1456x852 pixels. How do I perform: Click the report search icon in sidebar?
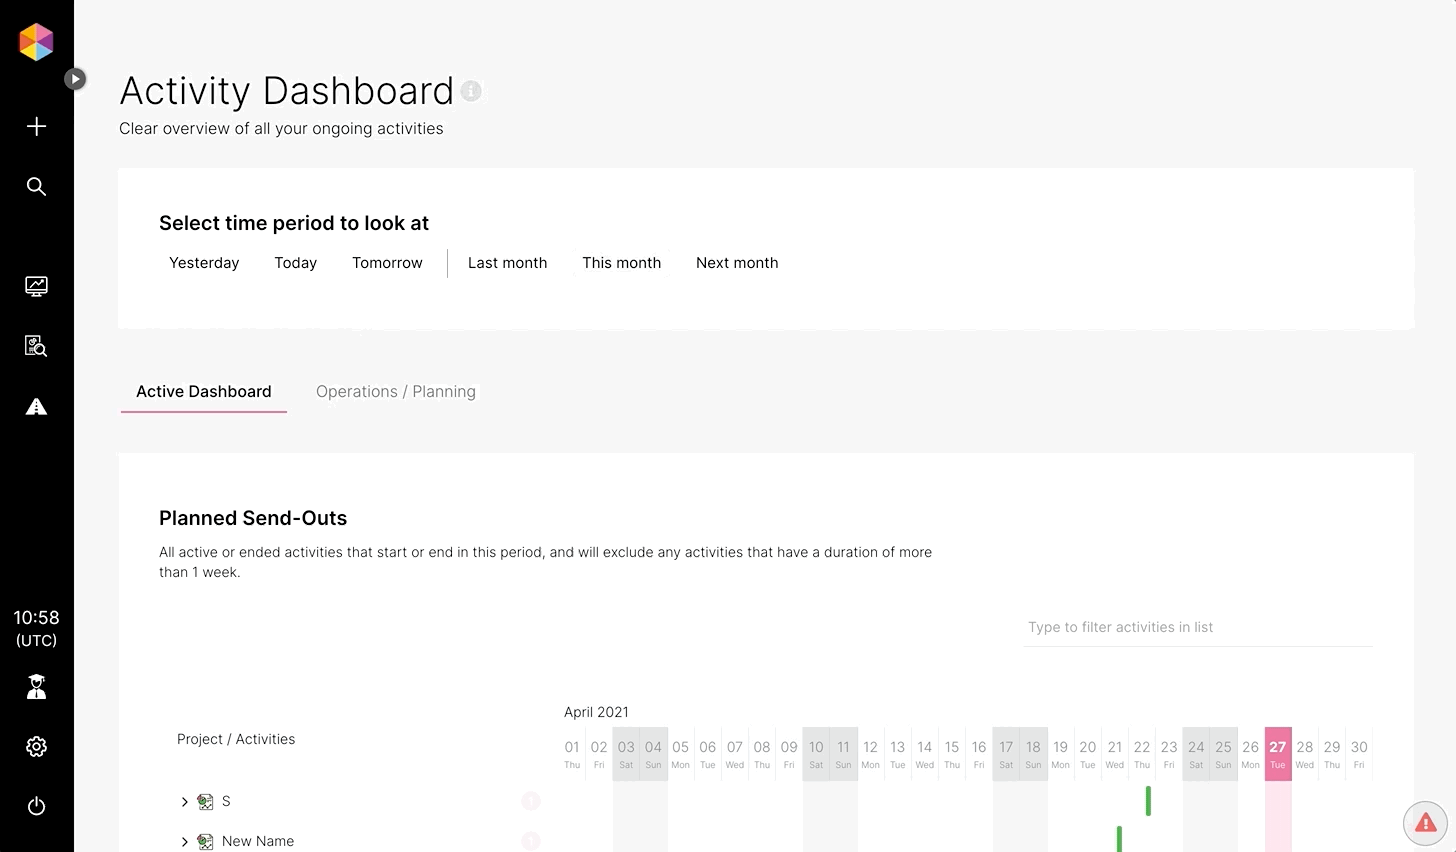[x=36, y=346]
